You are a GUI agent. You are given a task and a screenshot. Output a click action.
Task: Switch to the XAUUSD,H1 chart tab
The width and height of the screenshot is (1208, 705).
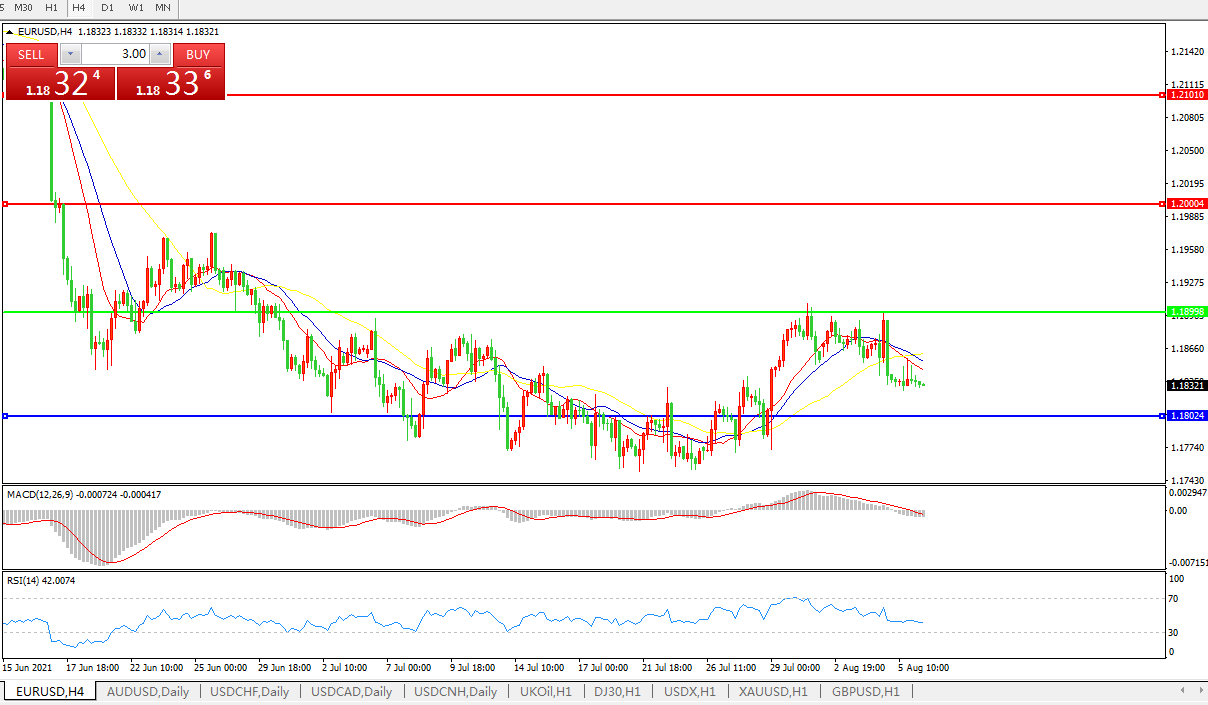[774, 691]
